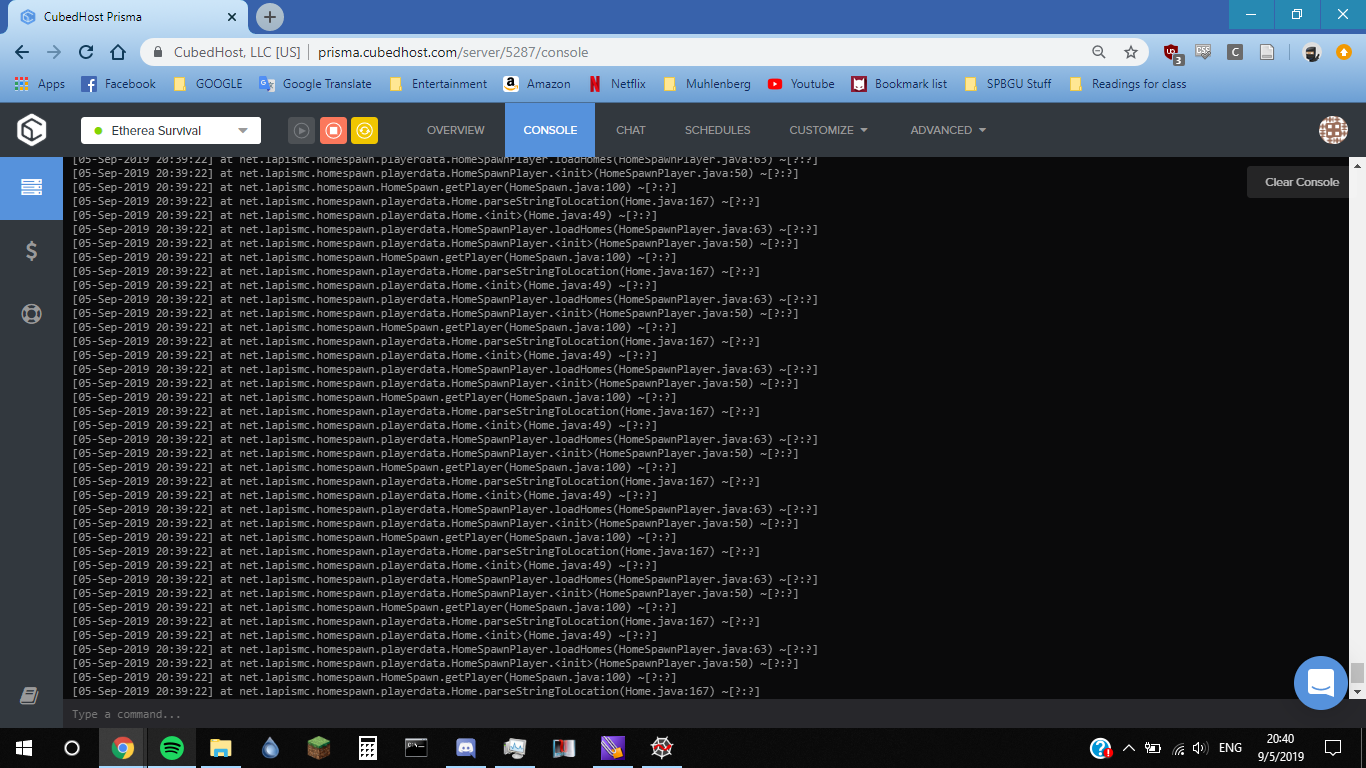Open Spotify from the taskbar
Viewport: 1366px width, 768px height.
171,747
